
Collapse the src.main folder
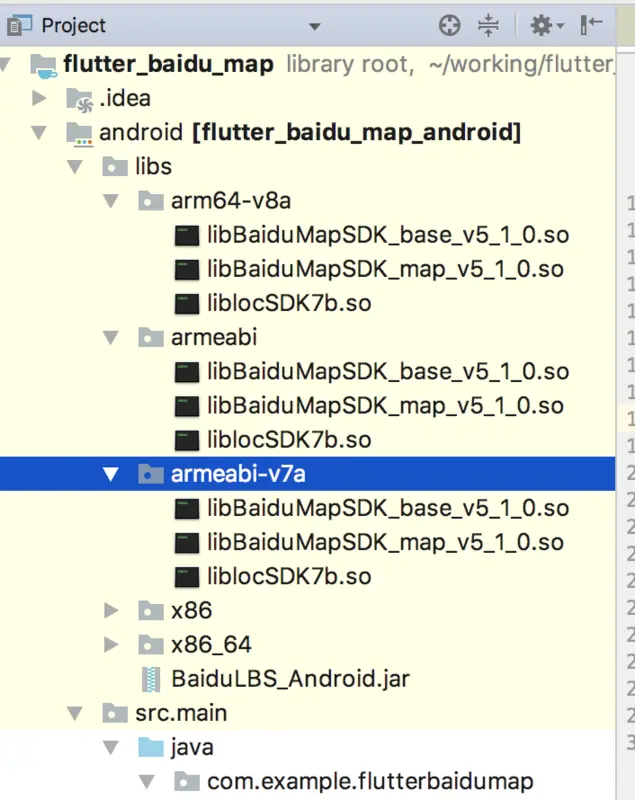pyautogui.click(x=75, y=713)
